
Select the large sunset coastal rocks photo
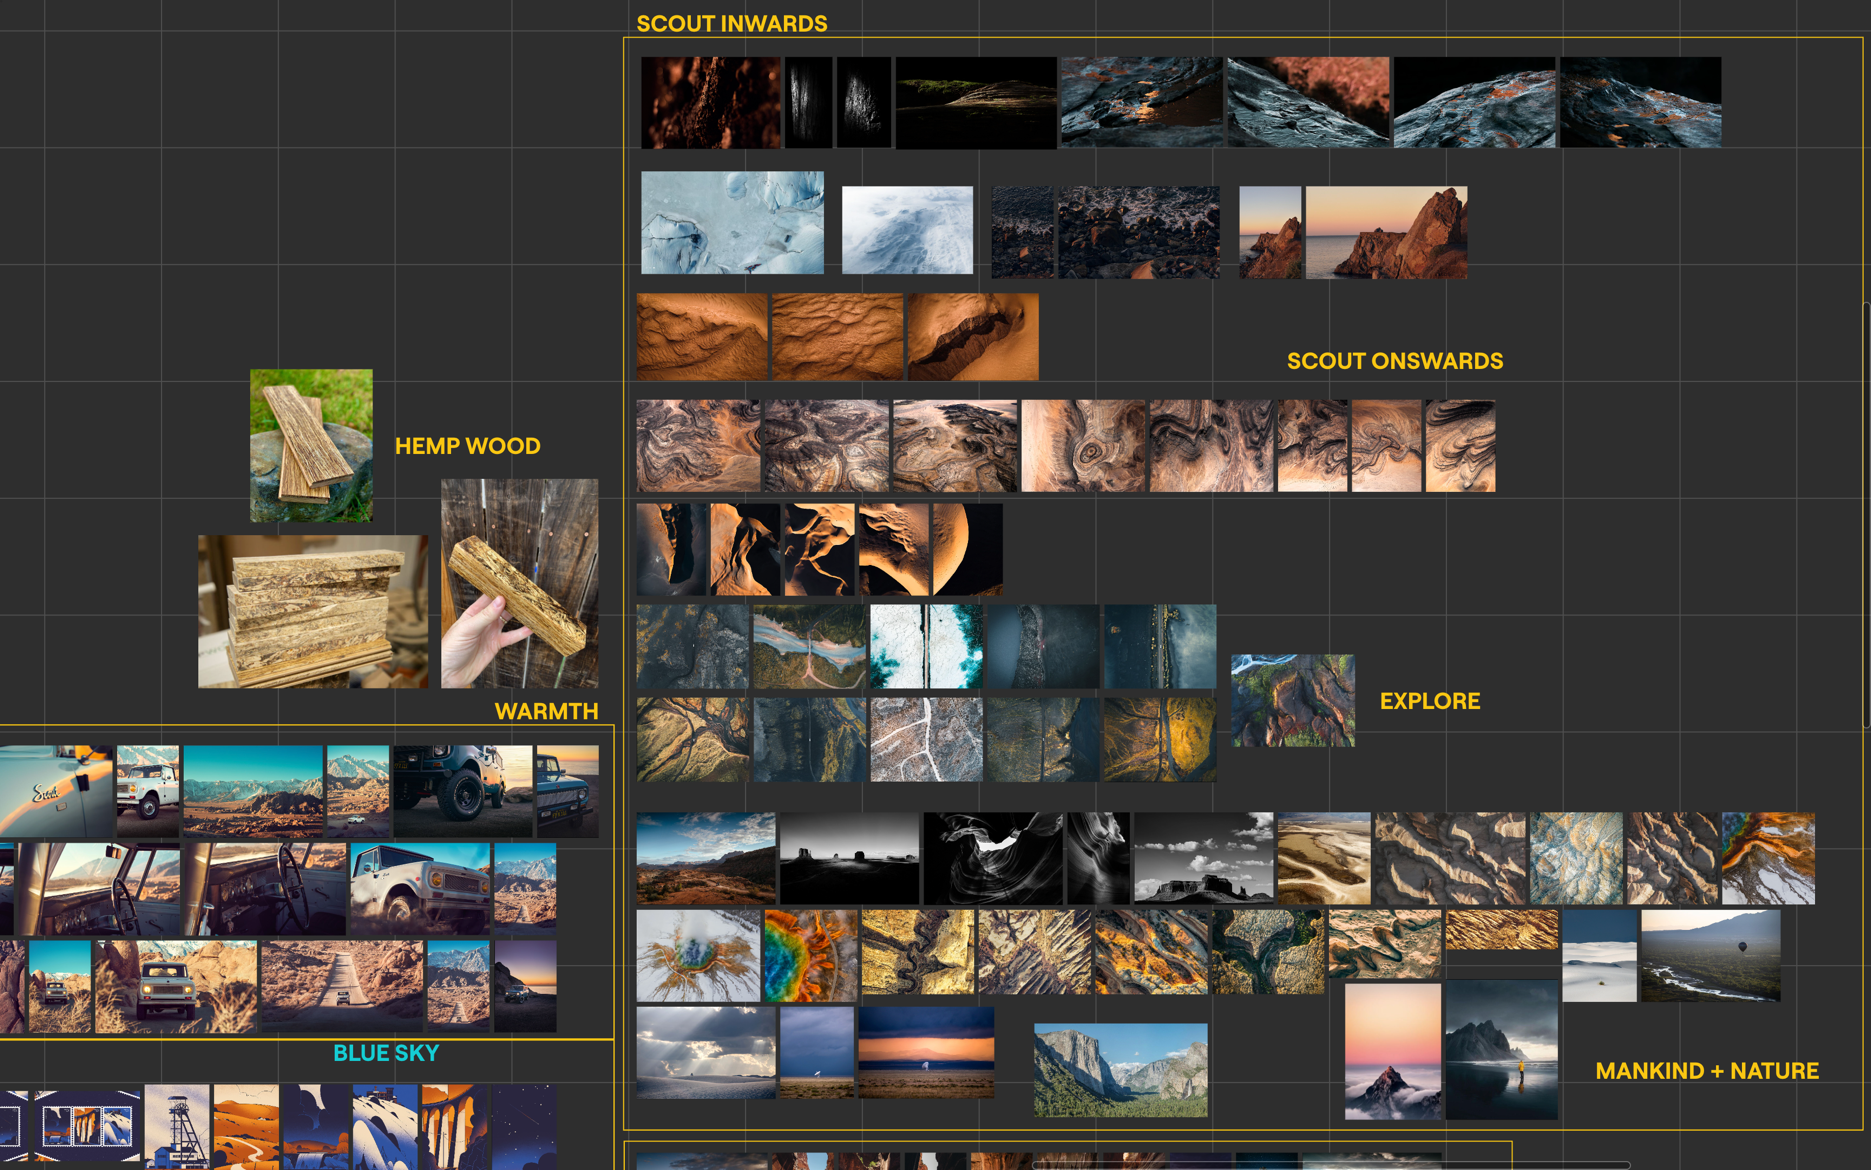[x=1385, y=232]
